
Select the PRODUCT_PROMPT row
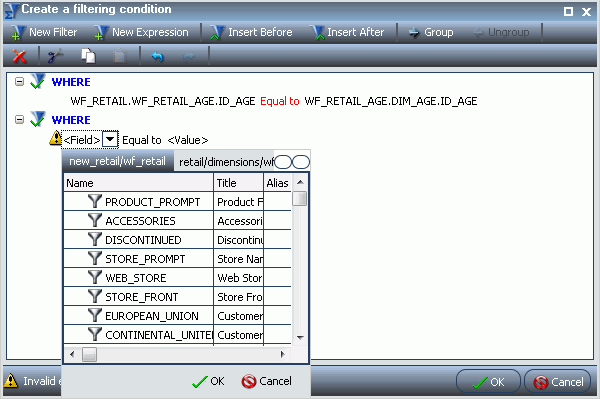pos(178,202)
